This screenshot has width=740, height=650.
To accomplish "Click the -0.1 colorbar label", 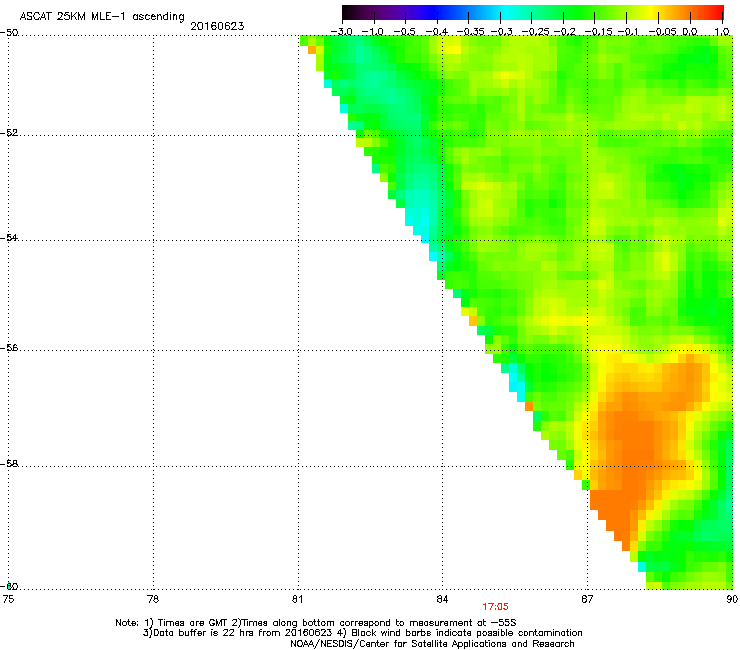I will tap(628, 32).
